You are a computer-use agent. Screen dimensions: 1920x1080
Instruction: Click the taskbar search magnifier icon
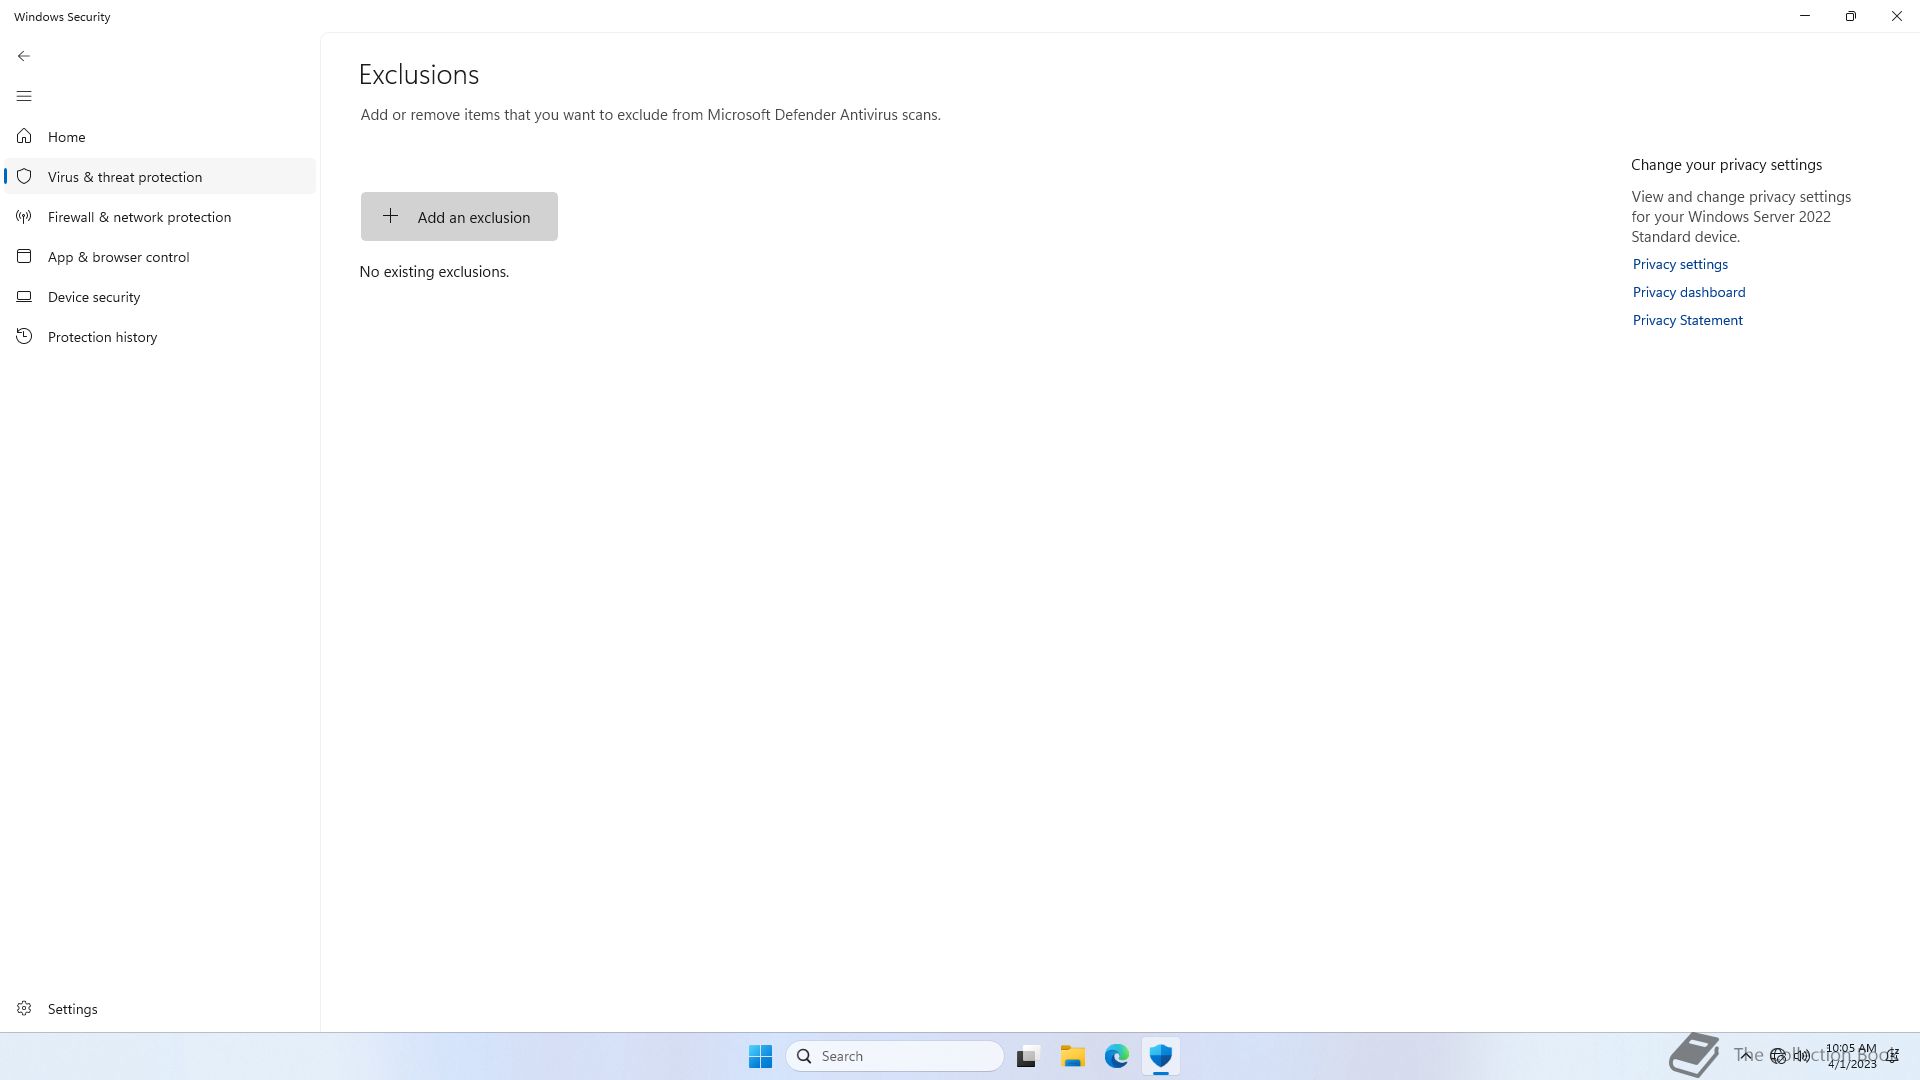[804, 1056]
